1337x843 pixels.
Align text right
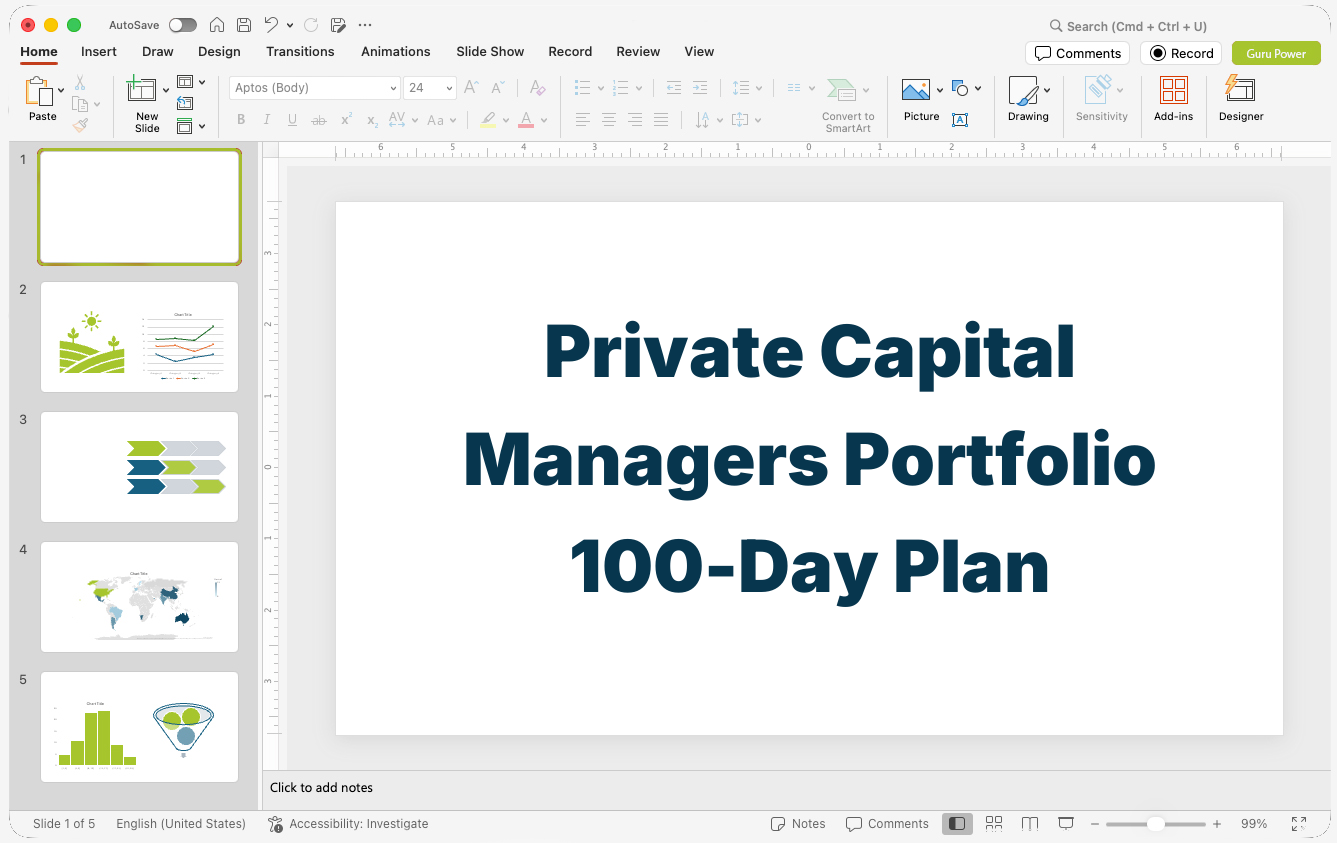[x=634, y=120]
